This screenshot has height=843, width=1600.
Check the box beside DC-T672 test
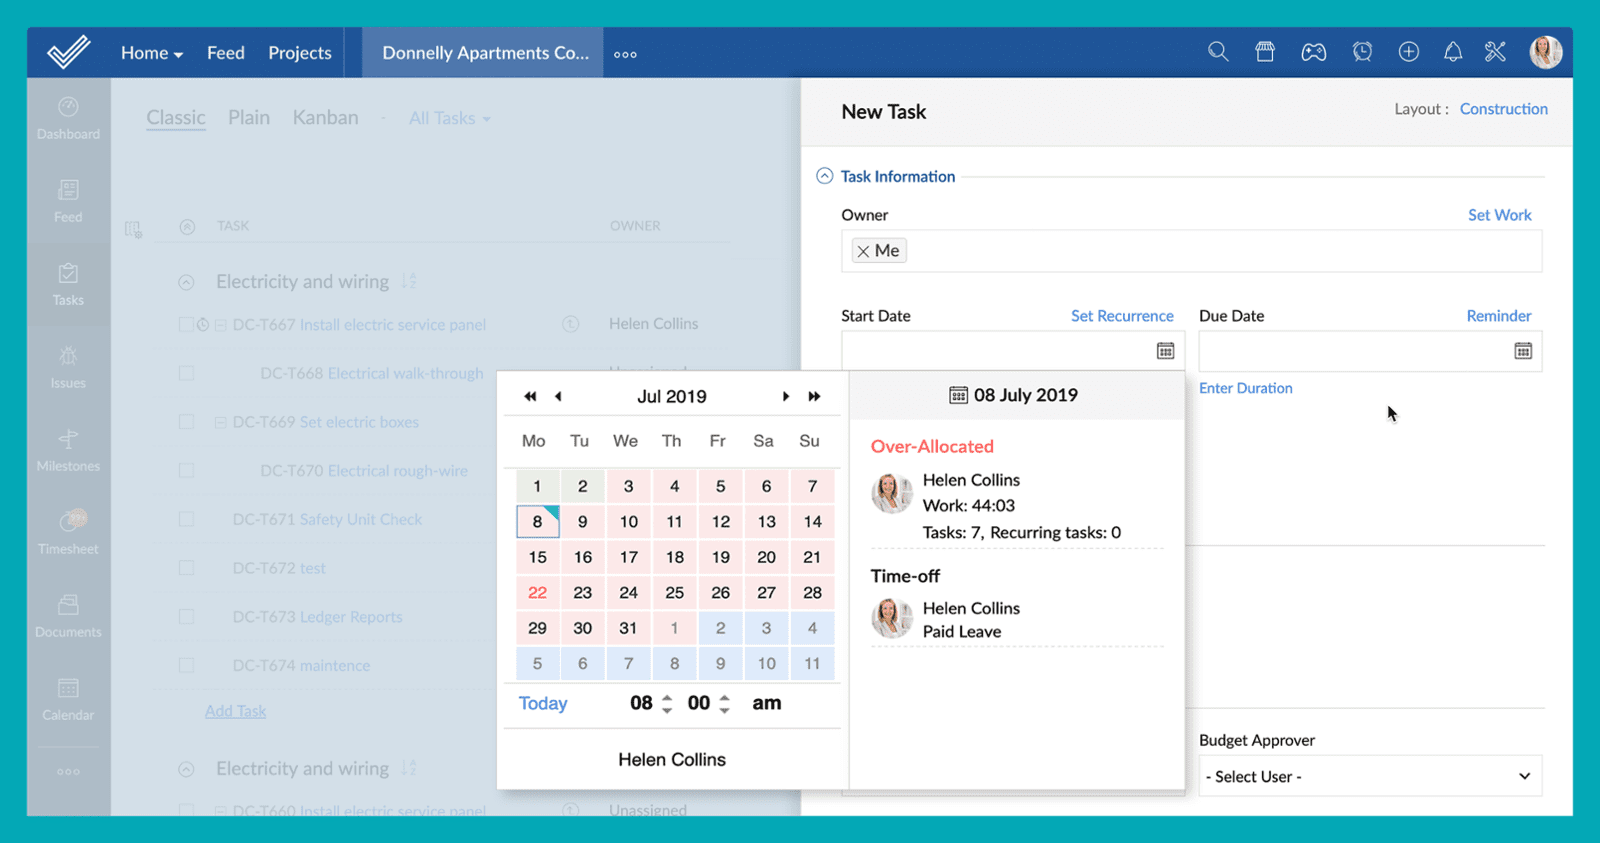[x=186, y=568]
